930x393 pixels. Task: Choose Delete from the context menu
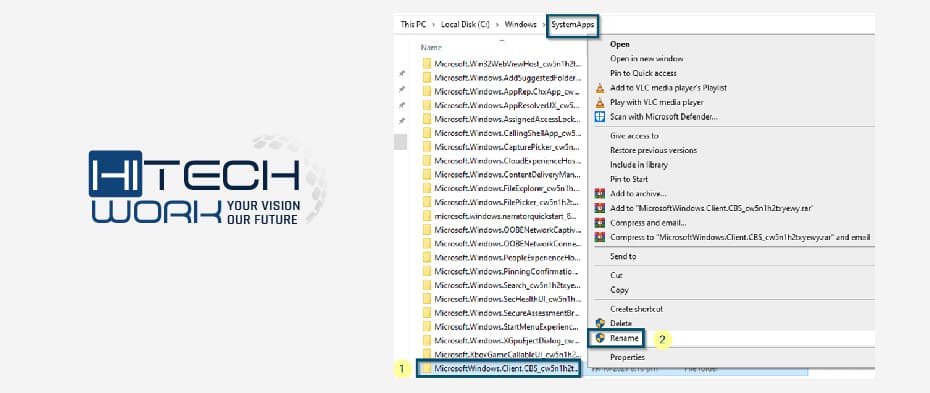pos(621,323)
